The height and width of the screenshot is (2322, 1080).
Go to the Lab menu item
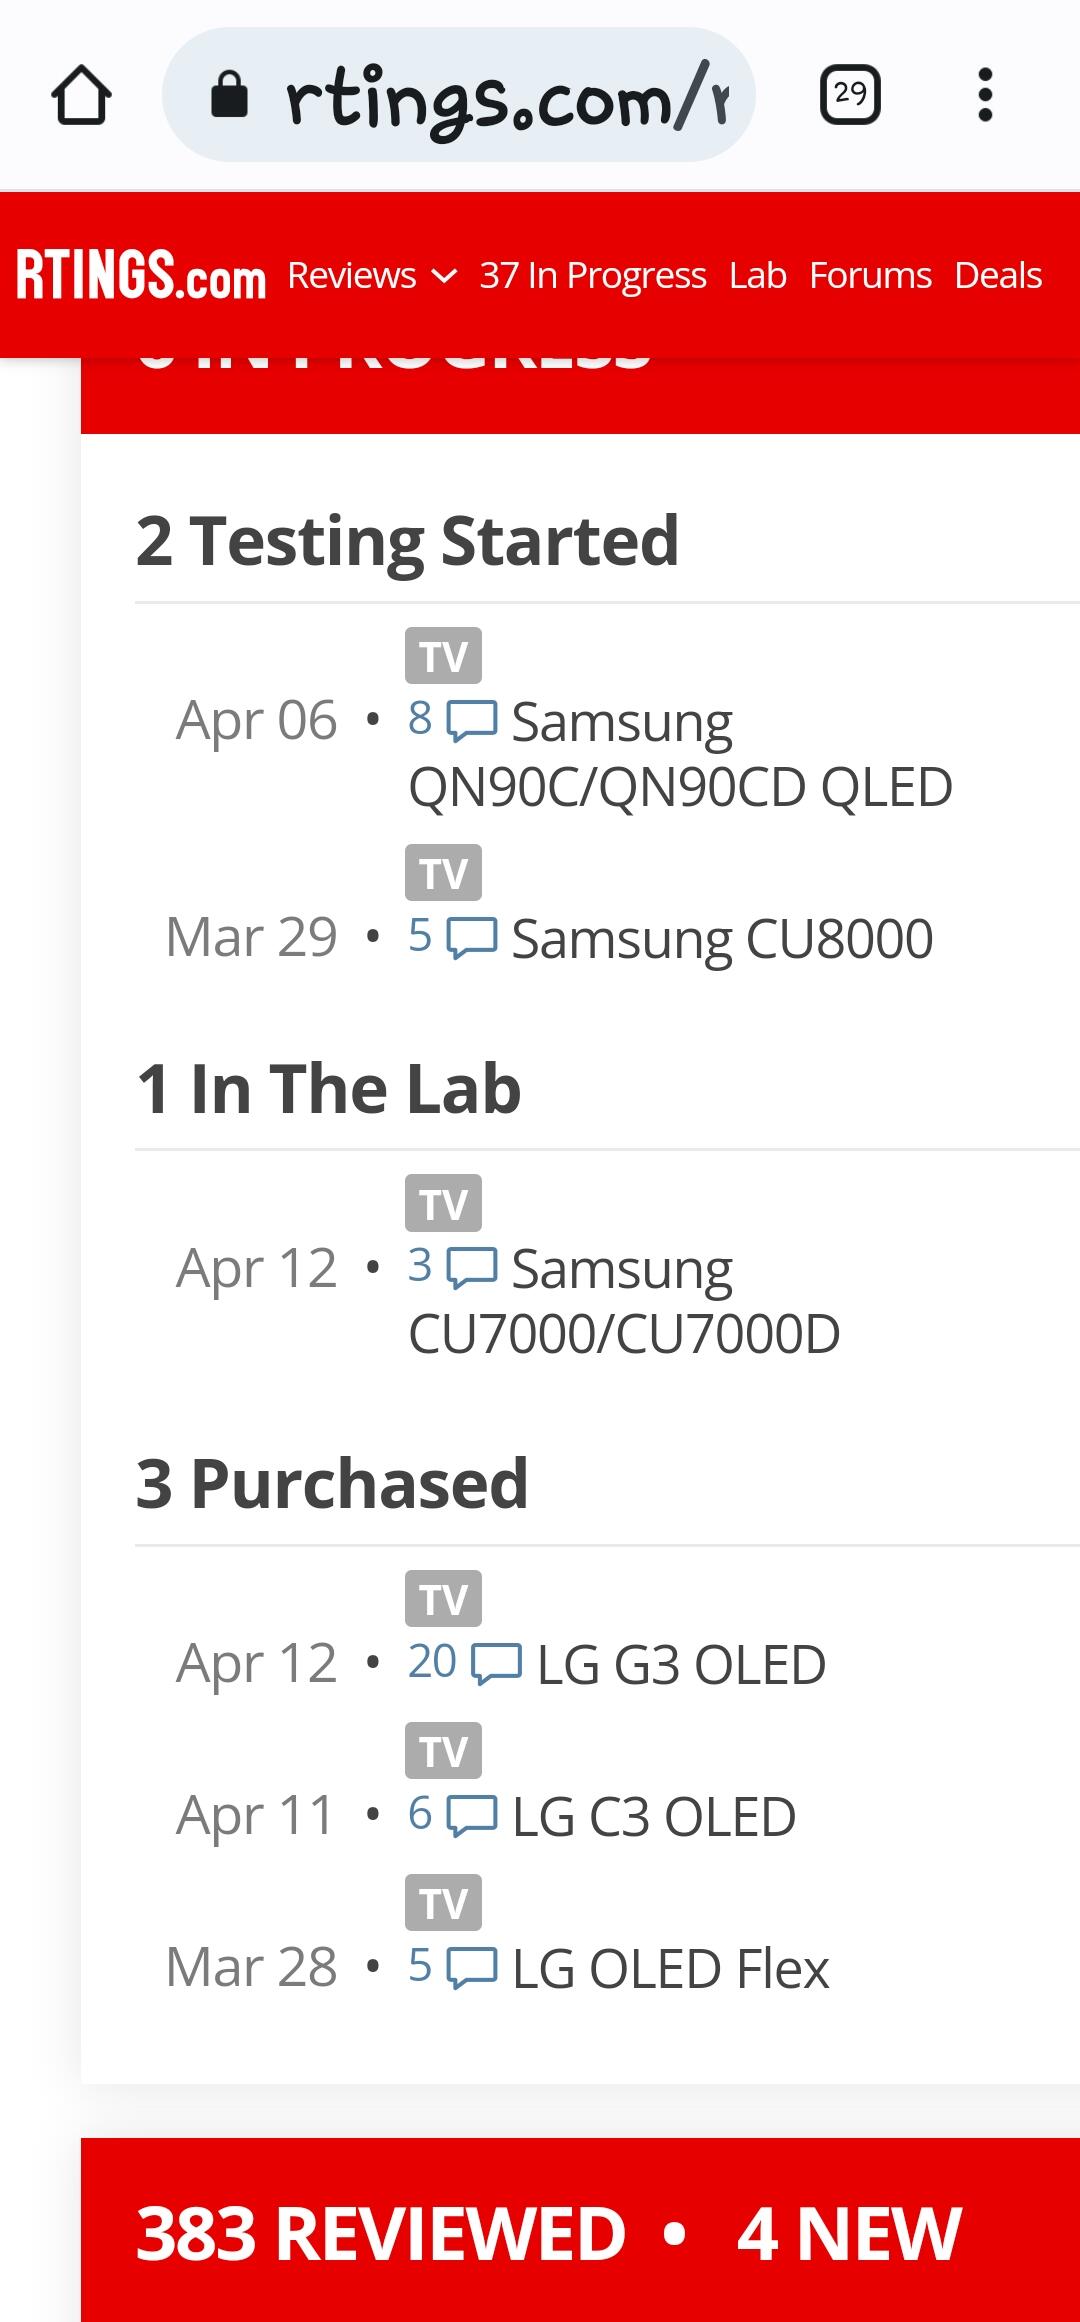point(757,275)
